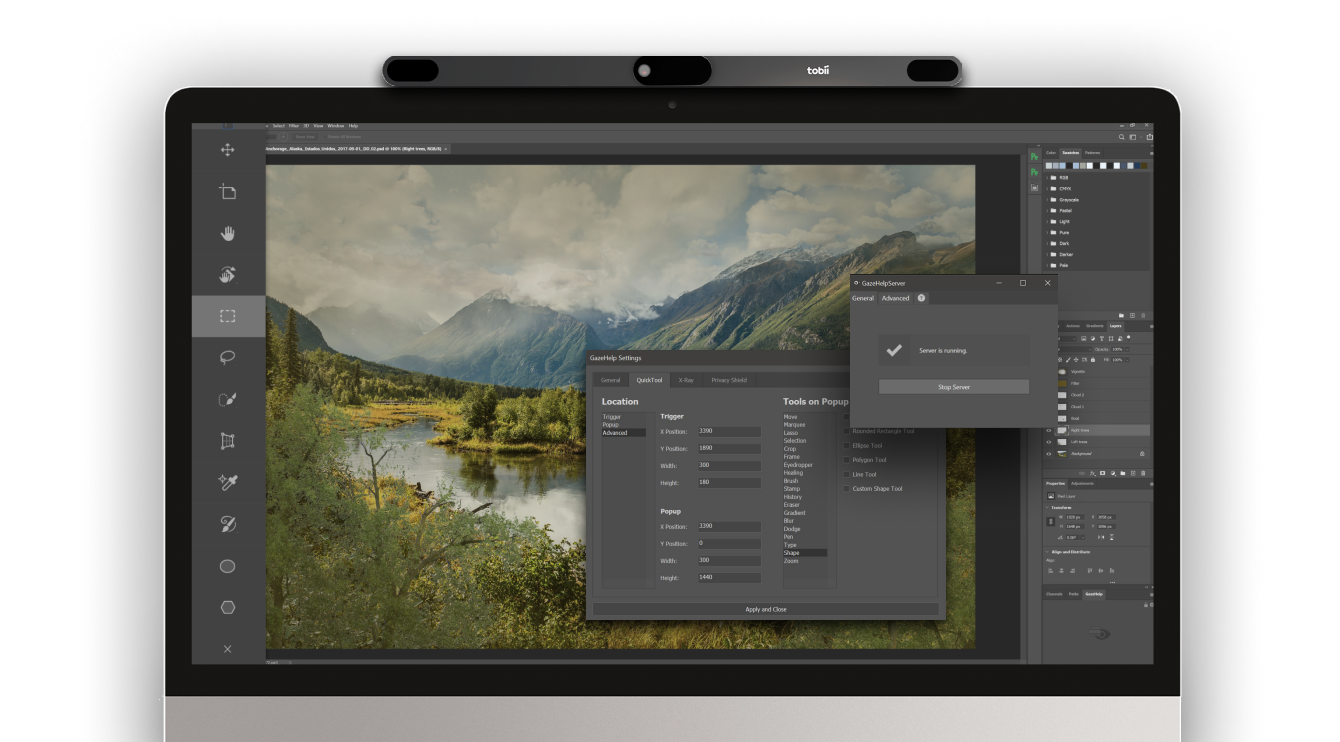This screenshot has height=742, width=1340.
Task: Select the Polygon shape tool icon
Action: point(228,607)
